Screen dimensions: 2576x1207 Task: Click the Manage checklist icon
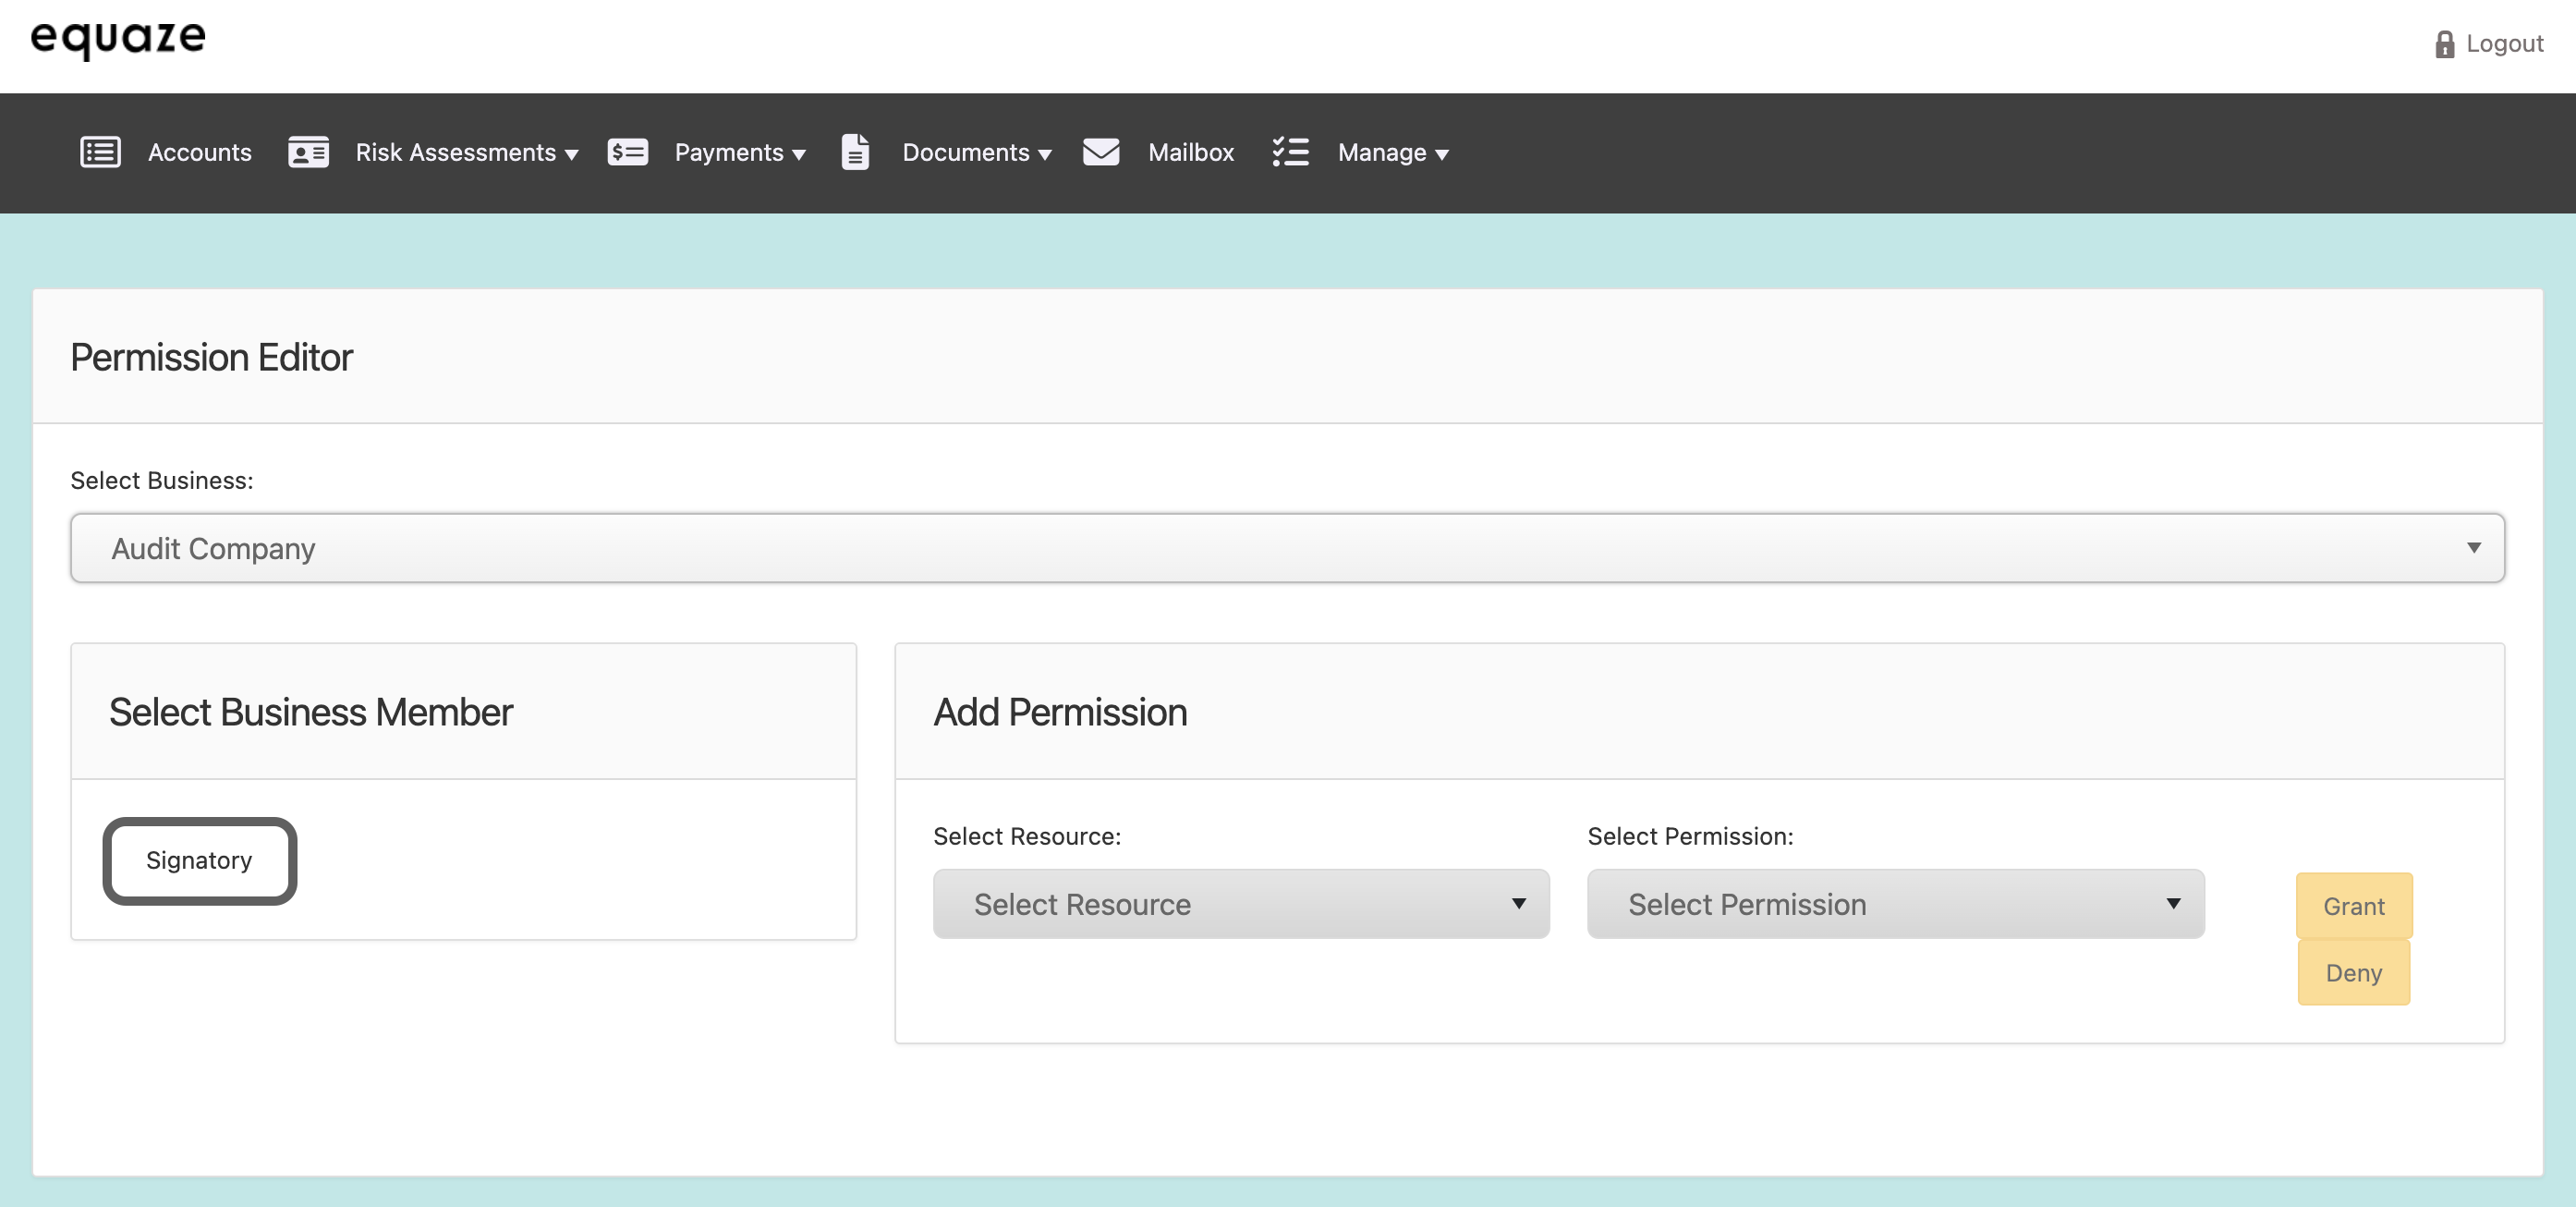click(1290, 152)
